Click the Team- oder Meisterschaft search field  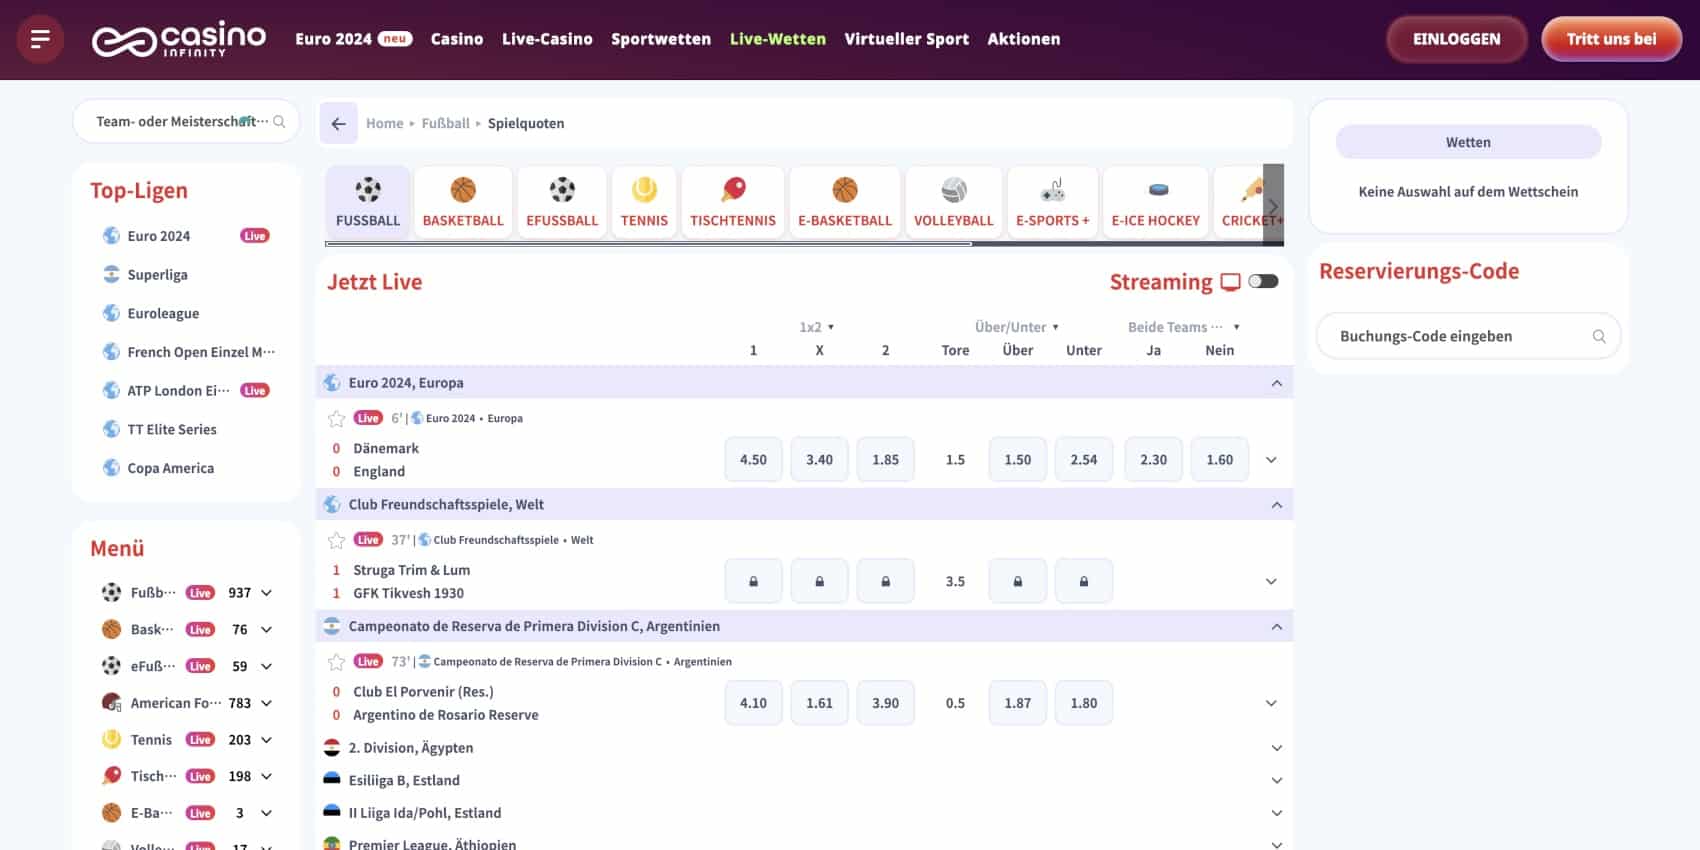click(x=186, y=122)
